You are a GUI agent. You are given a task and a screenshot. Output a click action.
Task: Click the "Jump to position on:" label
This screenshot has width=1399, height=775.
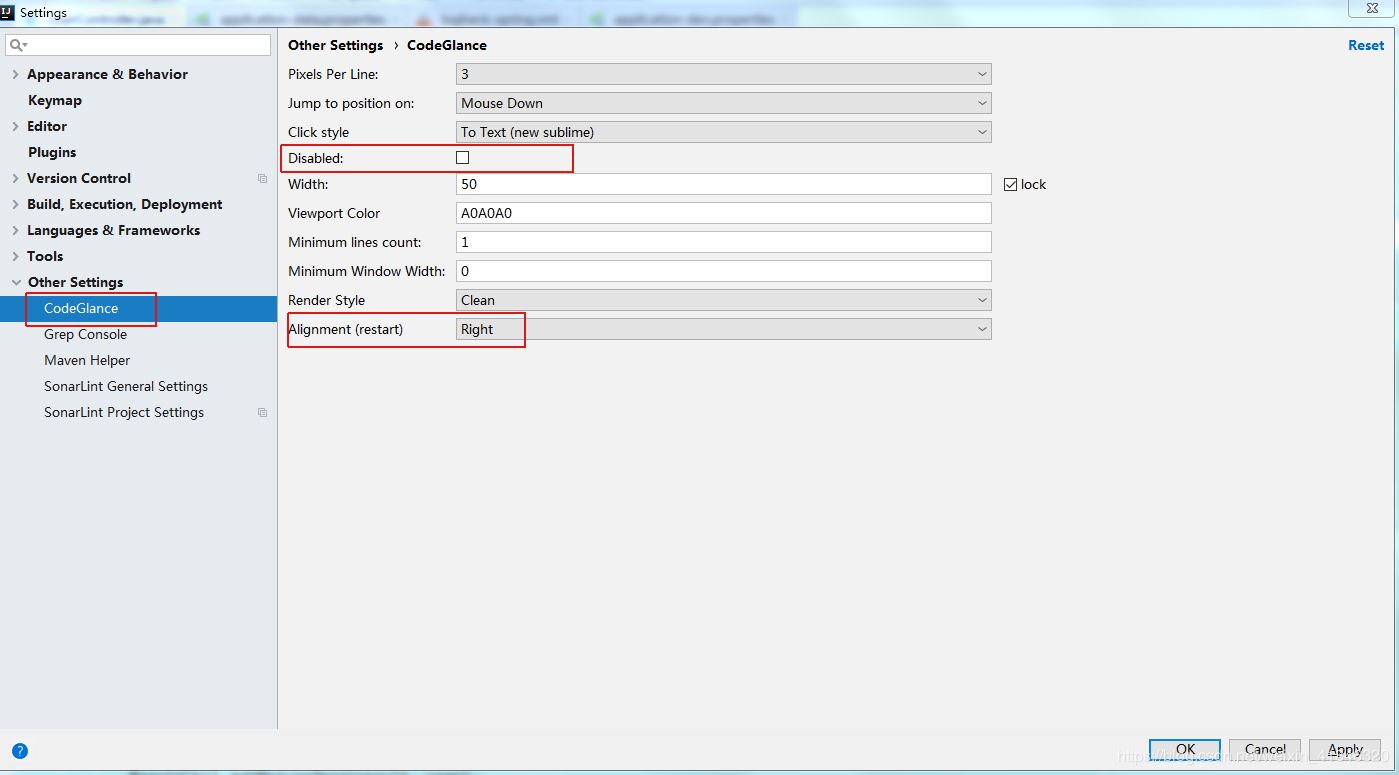tap(351, 103)
